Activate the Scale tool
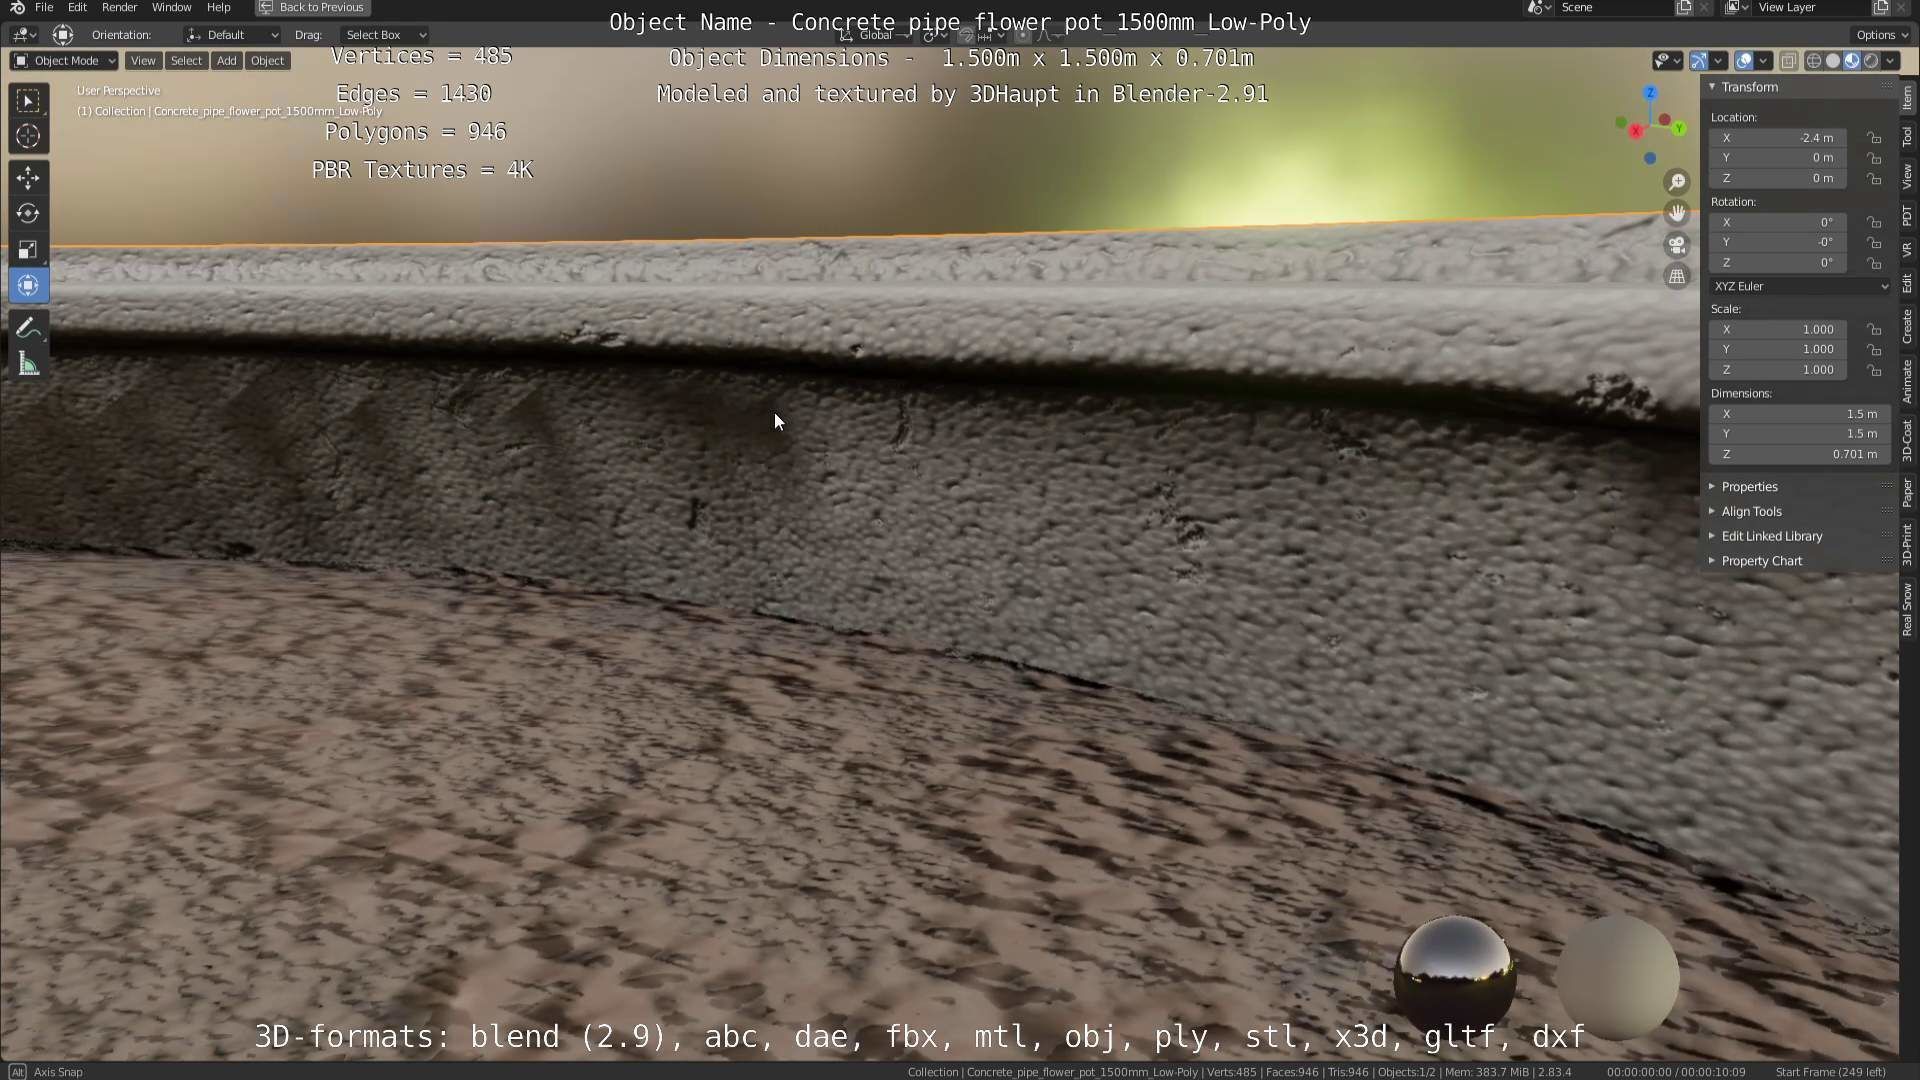 pyautogui.click(x=28, y=250)
